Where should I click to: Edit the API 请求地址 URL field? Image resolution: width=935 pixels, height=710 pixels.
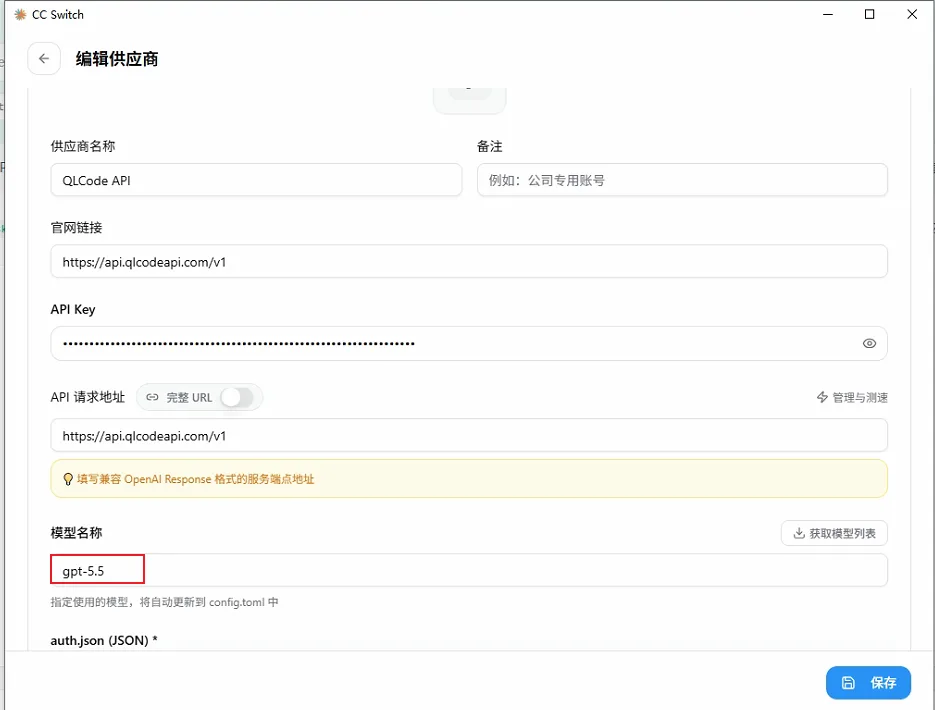(469, 435)
